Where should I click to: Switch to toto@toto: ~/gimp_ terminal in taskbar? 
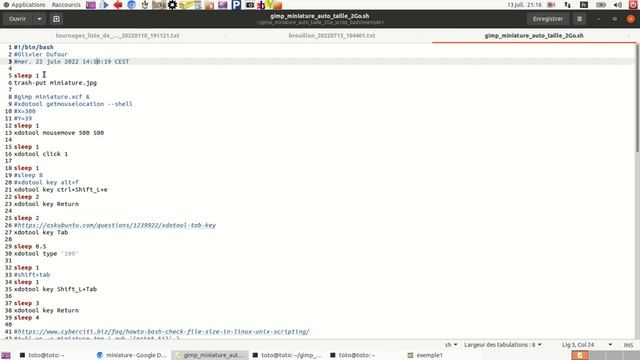[x=287, y=355]
